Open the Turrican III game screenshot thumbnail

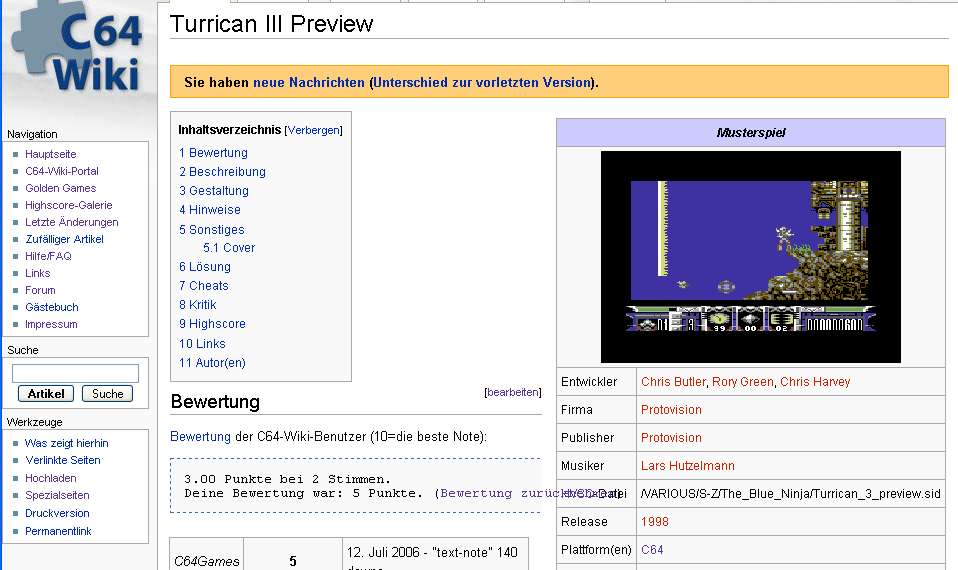750,256
